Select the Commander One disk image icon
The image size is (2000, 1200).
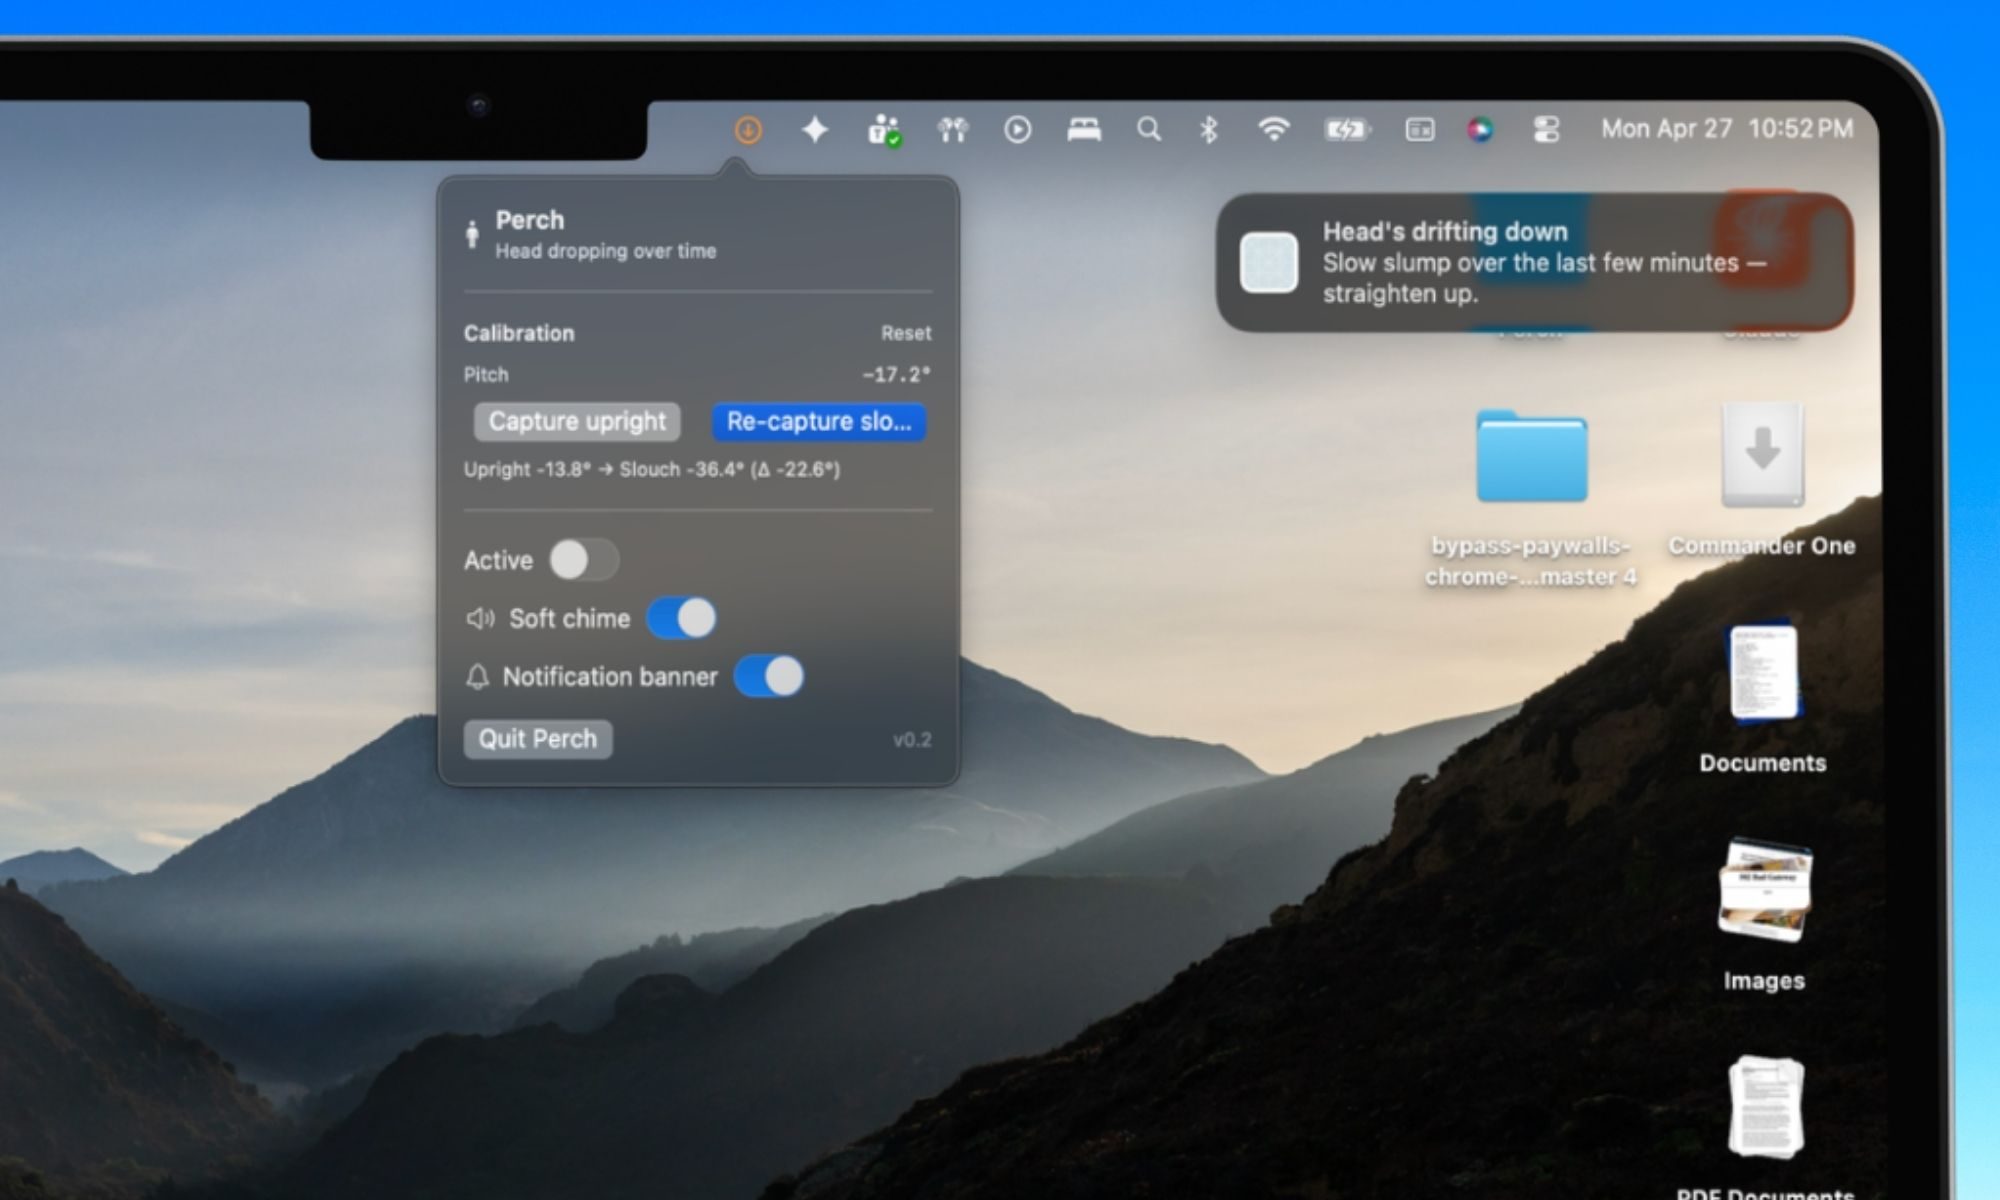pyautogui.click(x=1762, y=456)
